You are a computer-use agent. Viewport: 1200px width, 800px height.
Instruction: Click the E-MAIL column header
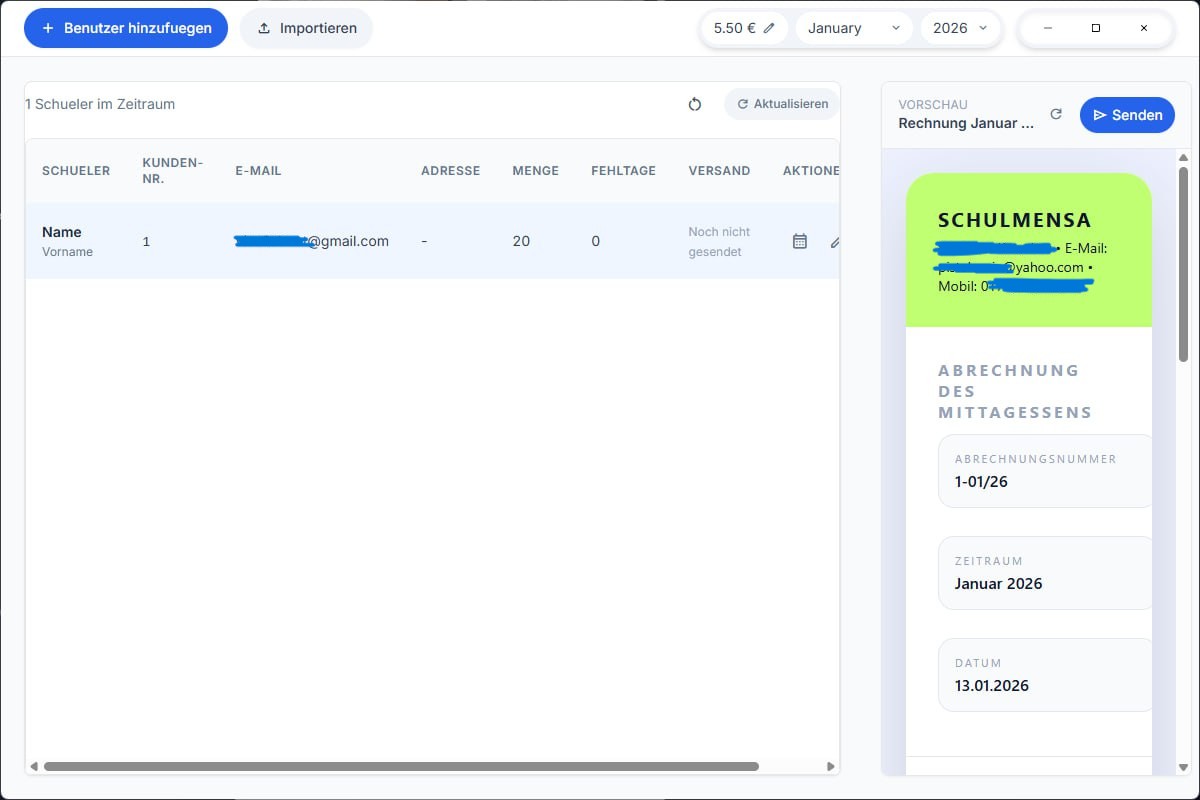258,171
